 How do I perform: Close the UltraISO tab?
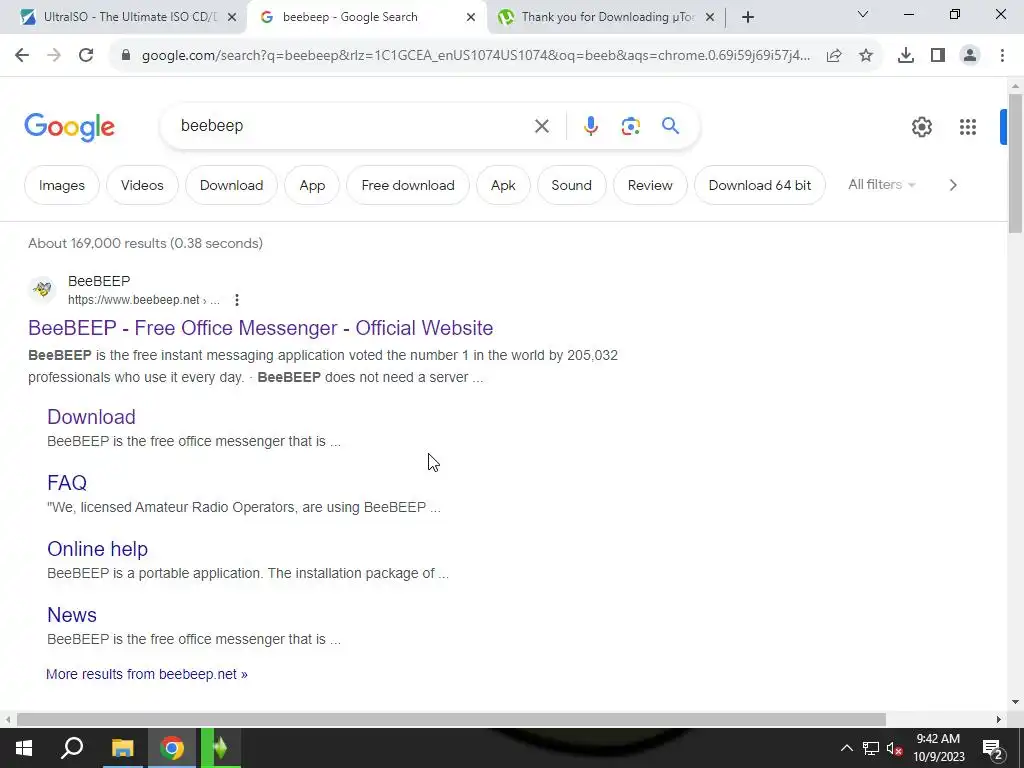point(232,18)
